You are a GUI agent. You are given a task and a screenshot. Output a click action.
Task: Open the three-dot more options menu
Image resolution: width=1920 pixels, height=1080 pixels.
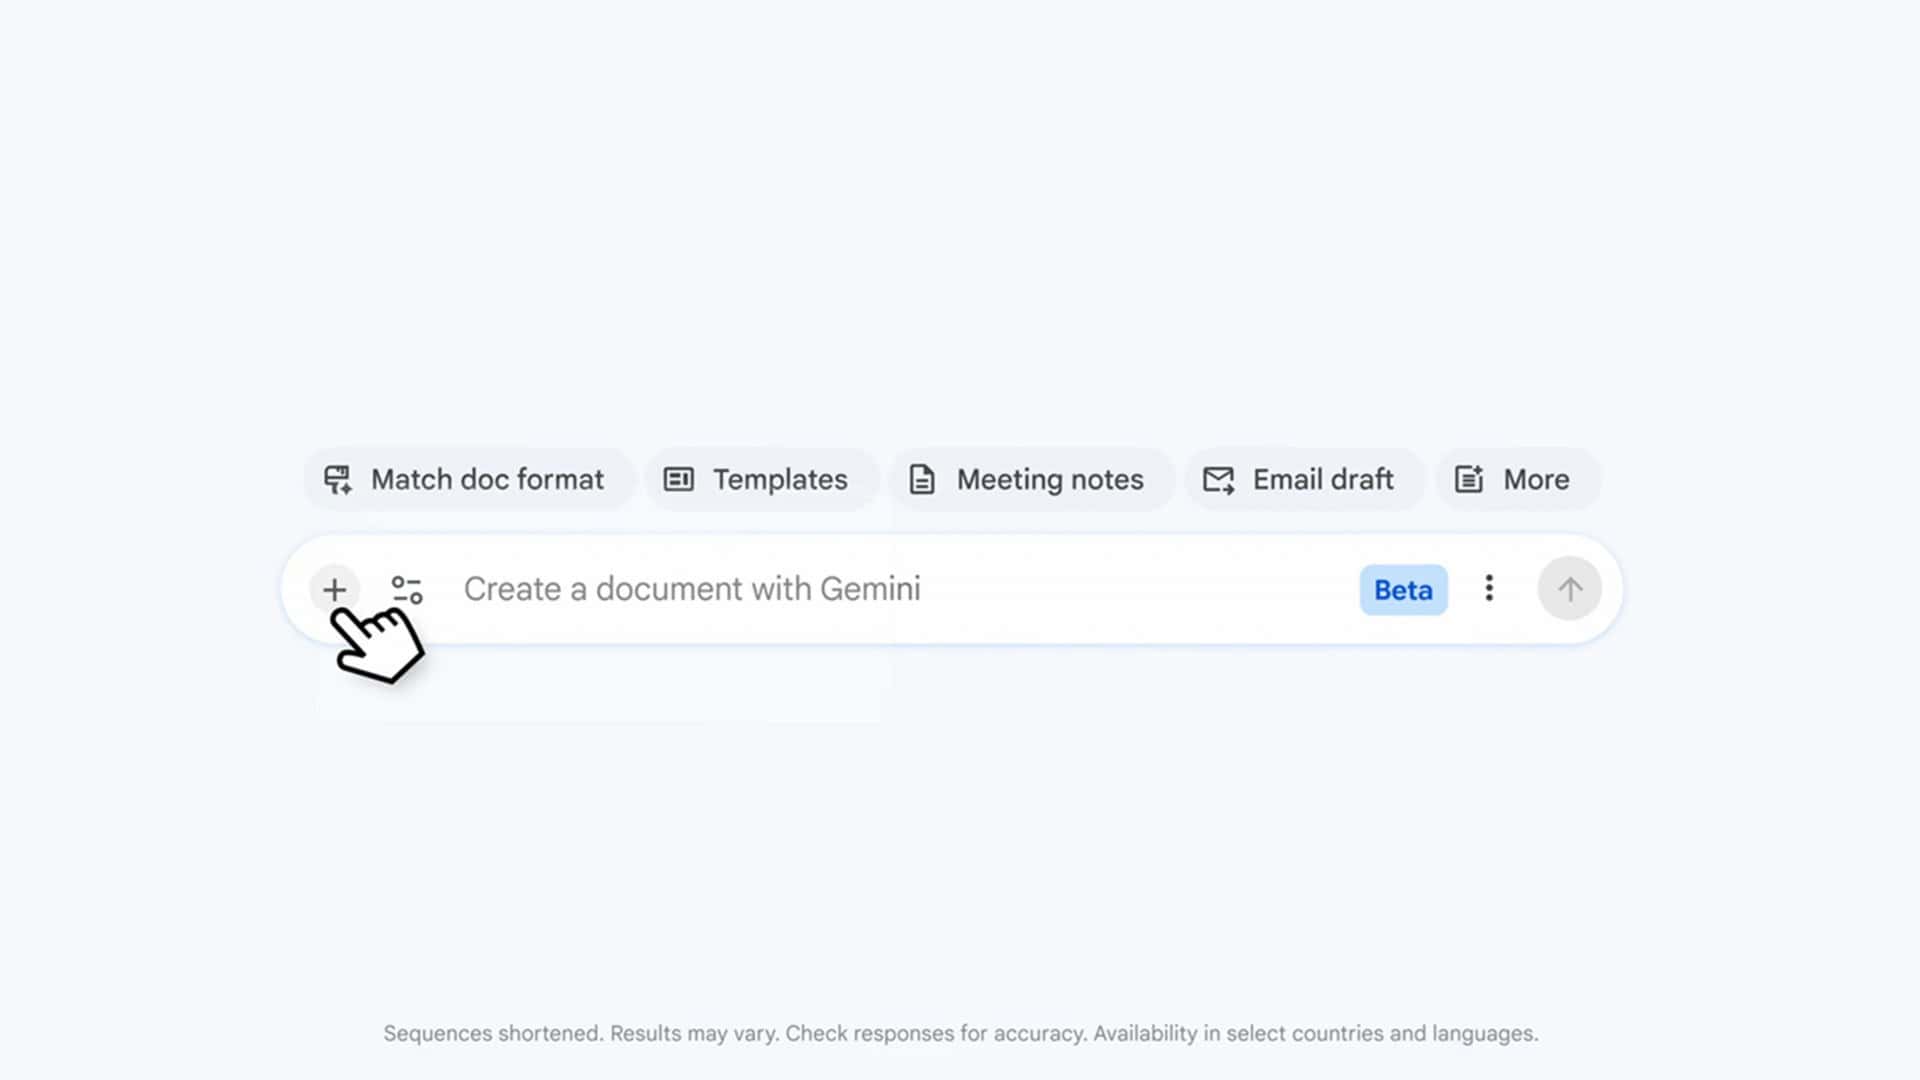[1489, 588]
